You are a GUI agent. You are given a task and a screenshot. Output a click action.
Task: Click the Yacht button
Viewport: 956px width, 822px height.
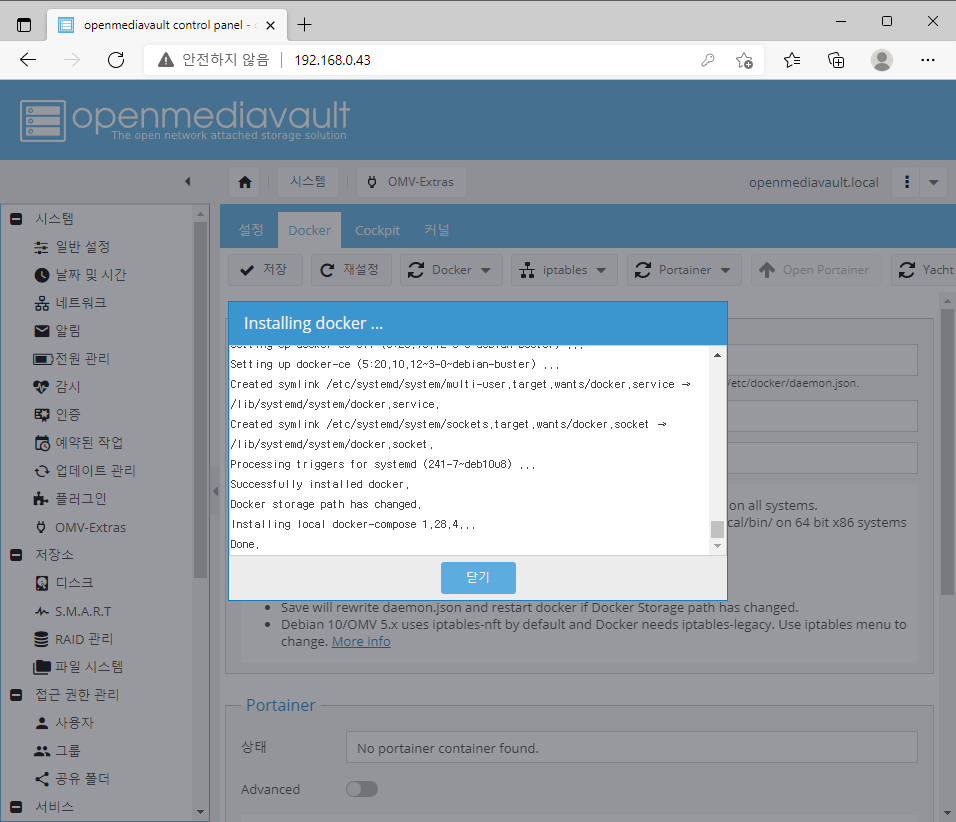click(x=926, y=270)
